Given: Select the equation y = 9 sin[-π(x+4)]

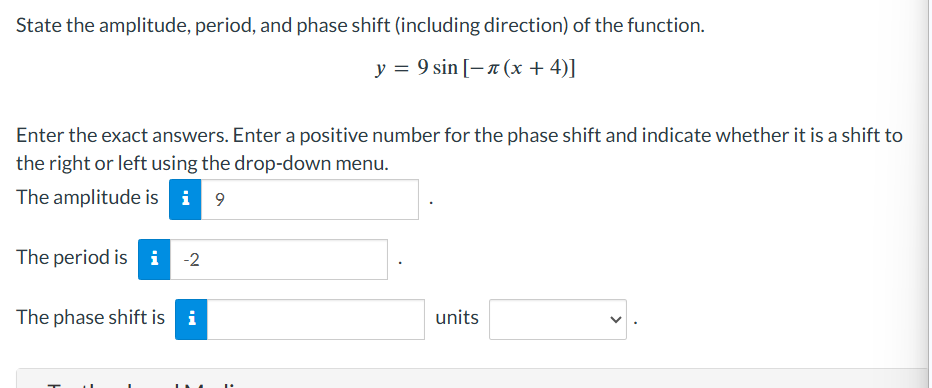Looking at the screenshot, I should coord(475,68).
